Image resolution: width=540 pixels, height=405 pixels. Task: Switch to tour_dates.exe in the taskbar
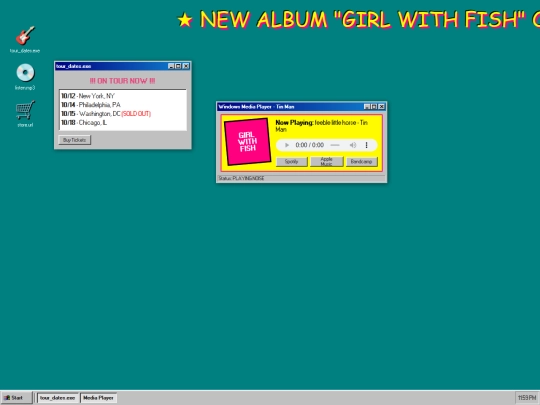pyautogui.click(x=58, y=398)
